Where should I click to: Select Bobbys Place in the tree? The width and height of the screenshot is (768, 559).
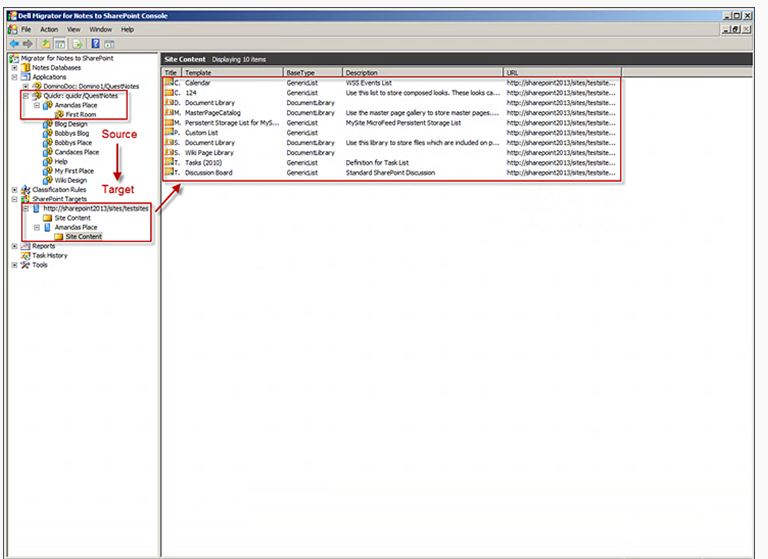(73, 143)
